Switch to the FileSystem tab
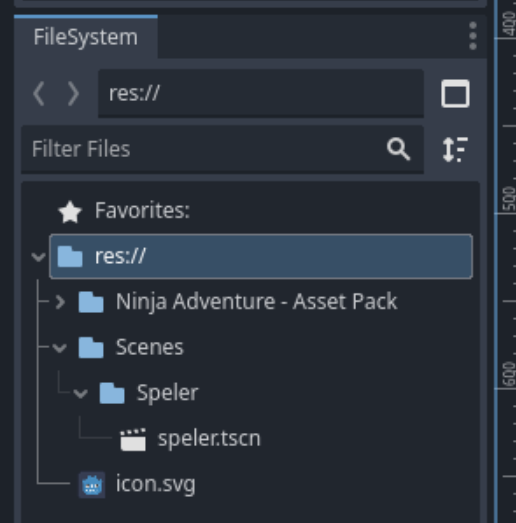Image resolution: width=516 pixels, height=523 pixels. 86,37
